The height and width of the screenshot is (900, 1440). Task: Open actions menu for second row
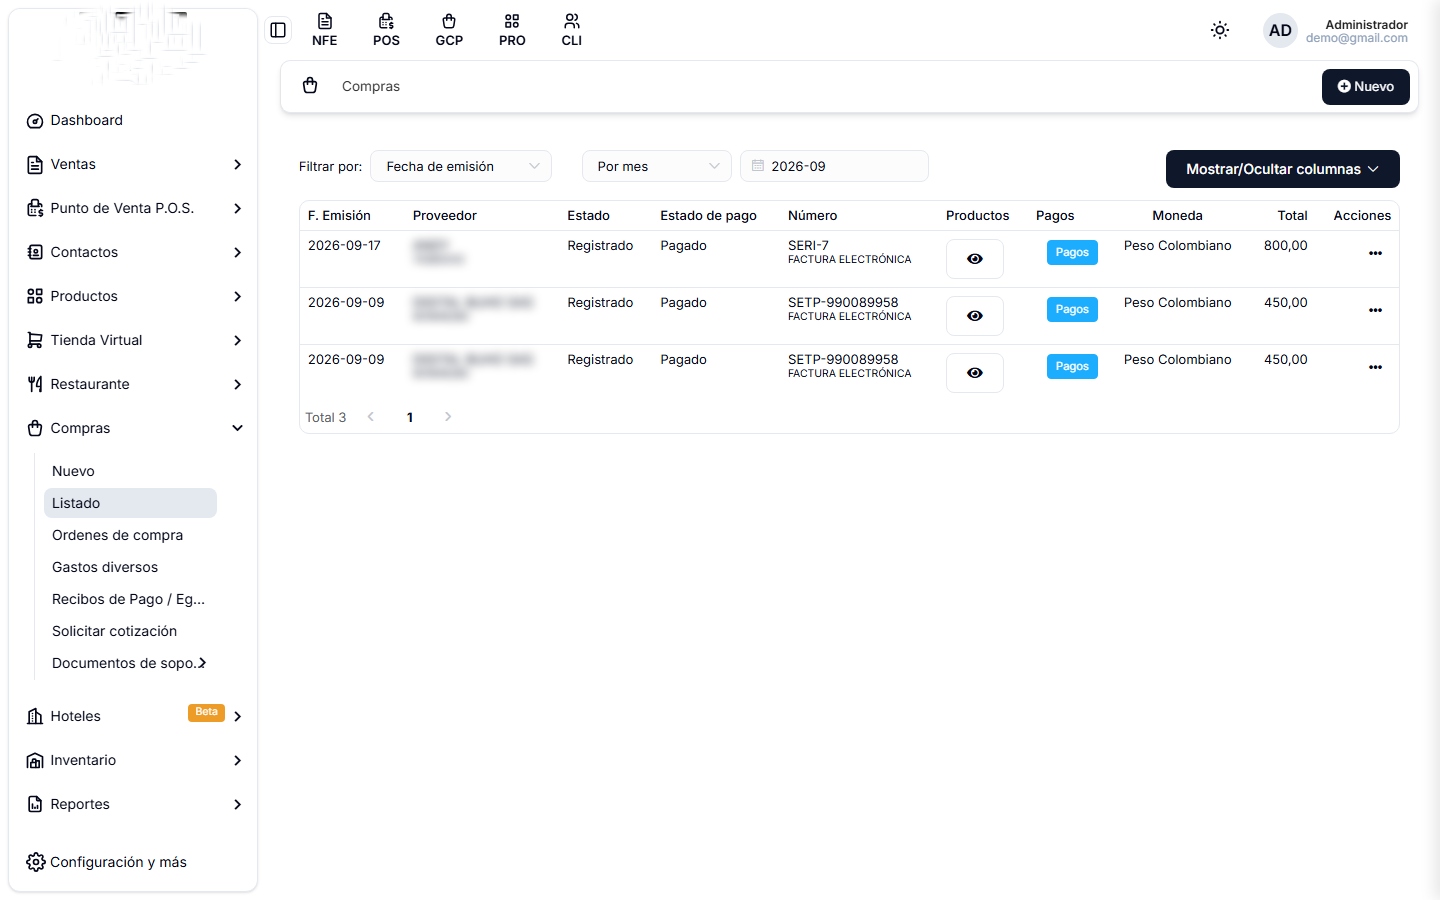coord(1375,310)
